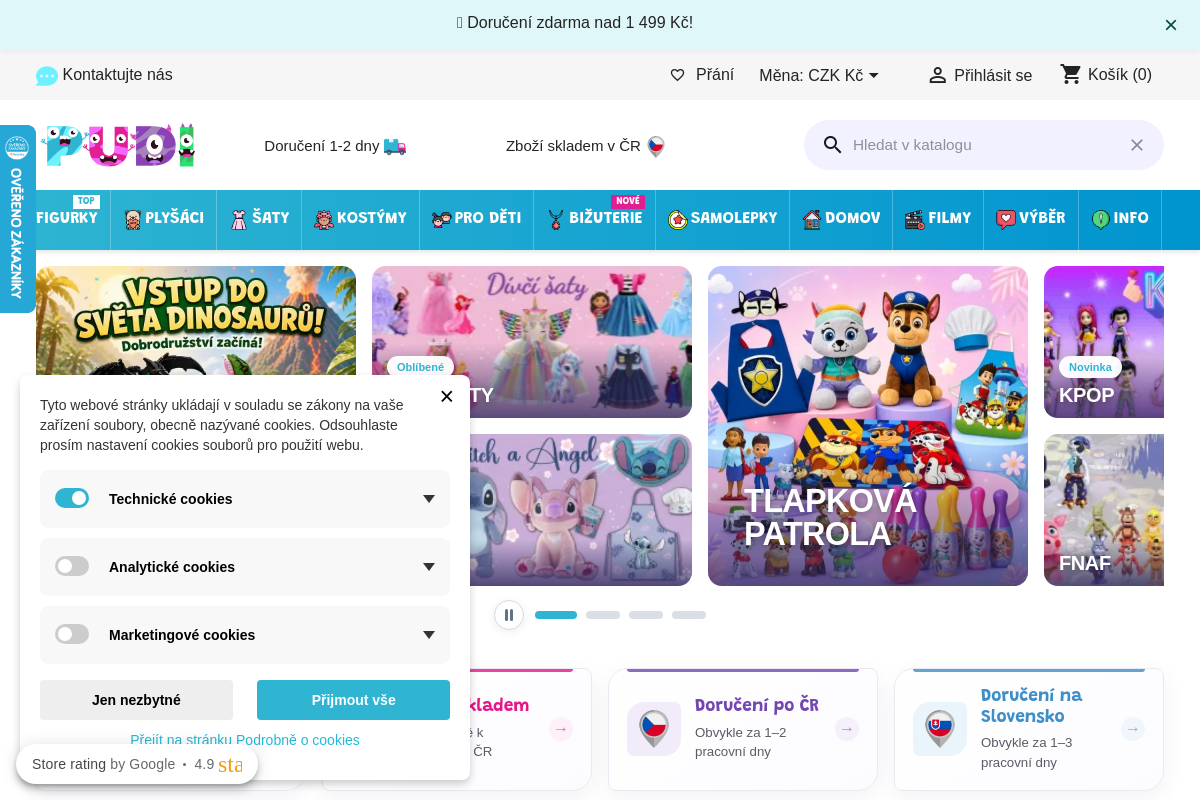Clear the search field with X
The image size is (1200, 800).
(1137, 145)
